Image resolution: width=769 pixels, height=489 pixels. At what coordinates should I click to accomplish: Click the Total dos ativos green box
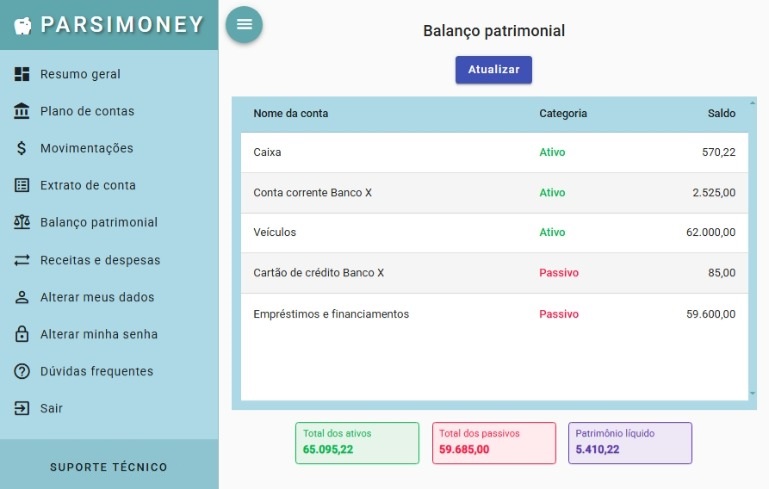coord(357,442)
